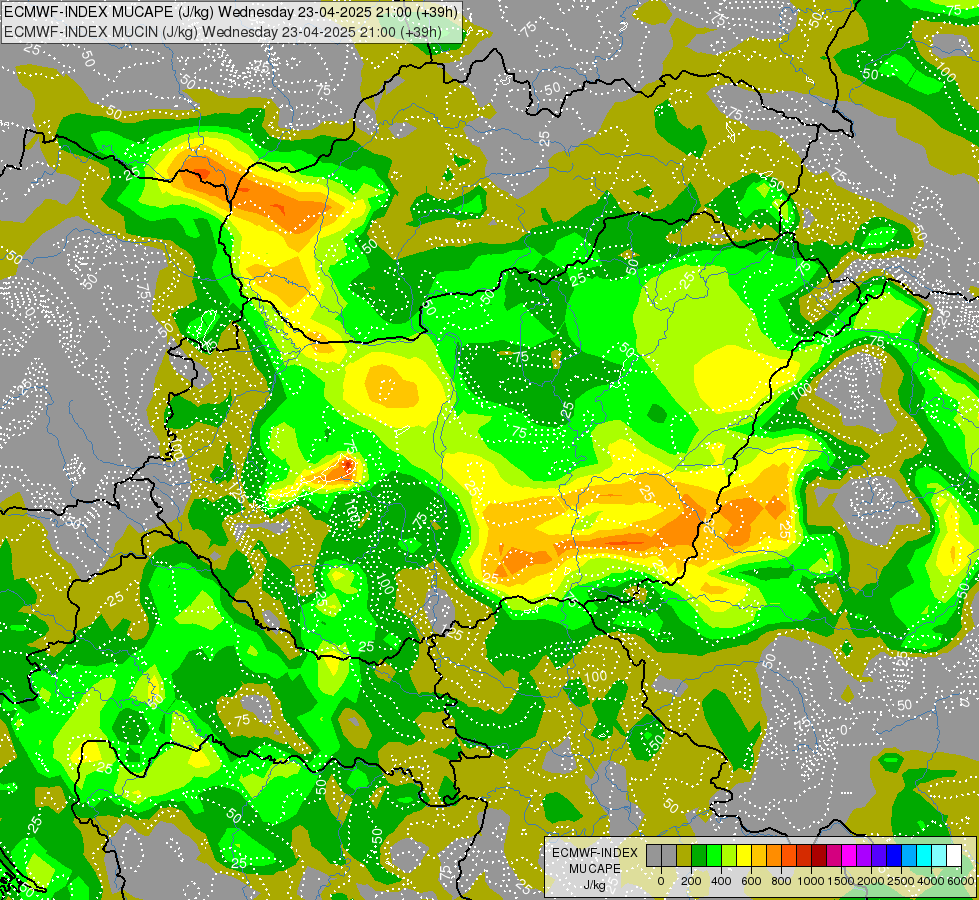Click the legend scale value 1000
The image size is (979, 900).
coord(811,881)
